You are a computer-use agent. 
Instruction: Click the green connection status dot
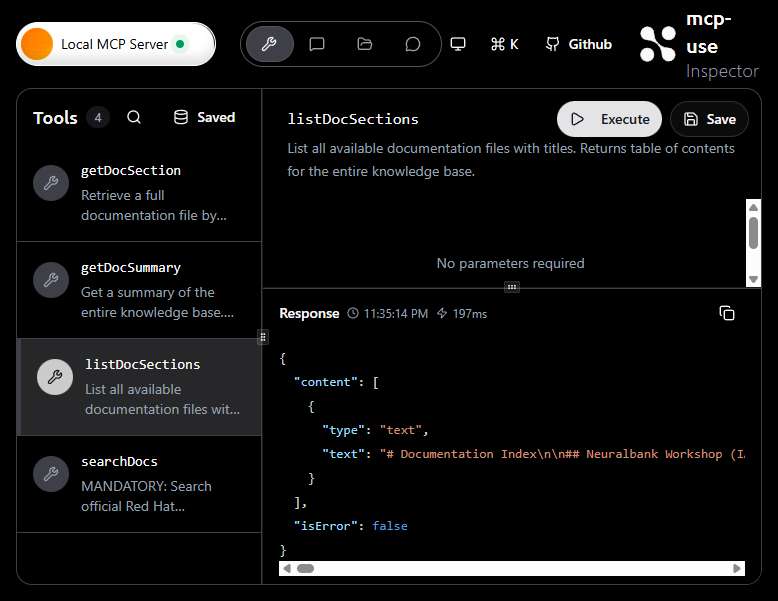coord(180,44)
